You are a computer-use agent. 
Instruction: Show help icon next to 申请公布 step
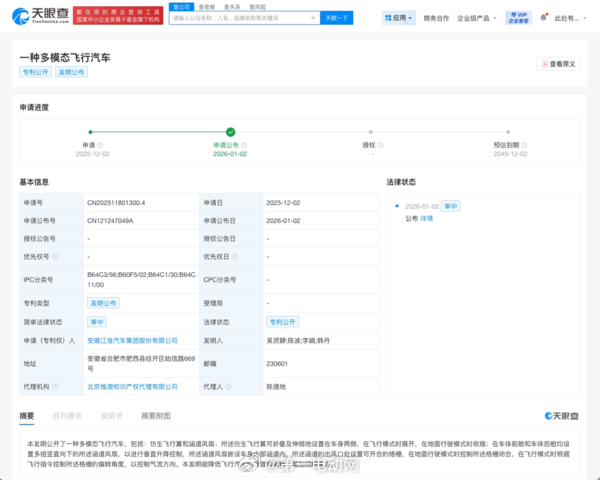[x=244, y=145]
